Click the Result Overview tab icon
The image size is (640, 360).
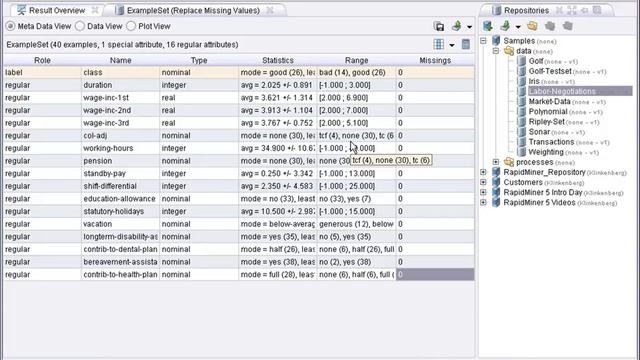[x=22, y=10]
